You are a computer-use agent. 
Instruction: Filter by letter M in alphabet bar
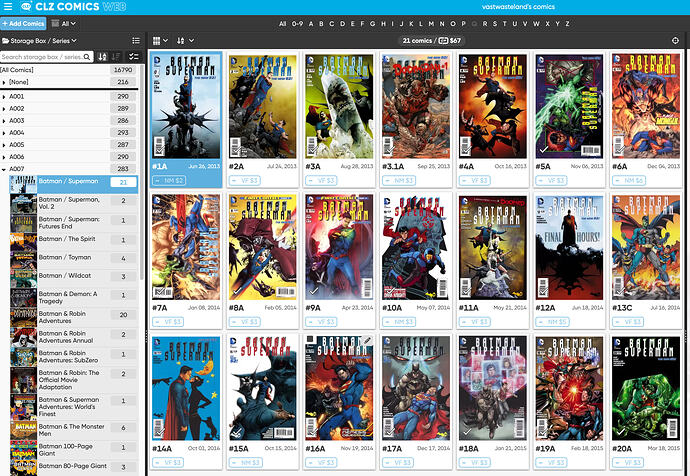point(431,24)
